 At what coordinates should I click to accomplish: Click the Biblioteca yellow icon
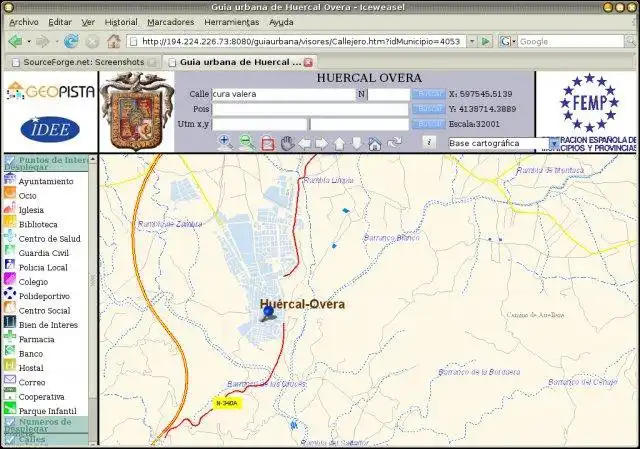click(9, 222)
